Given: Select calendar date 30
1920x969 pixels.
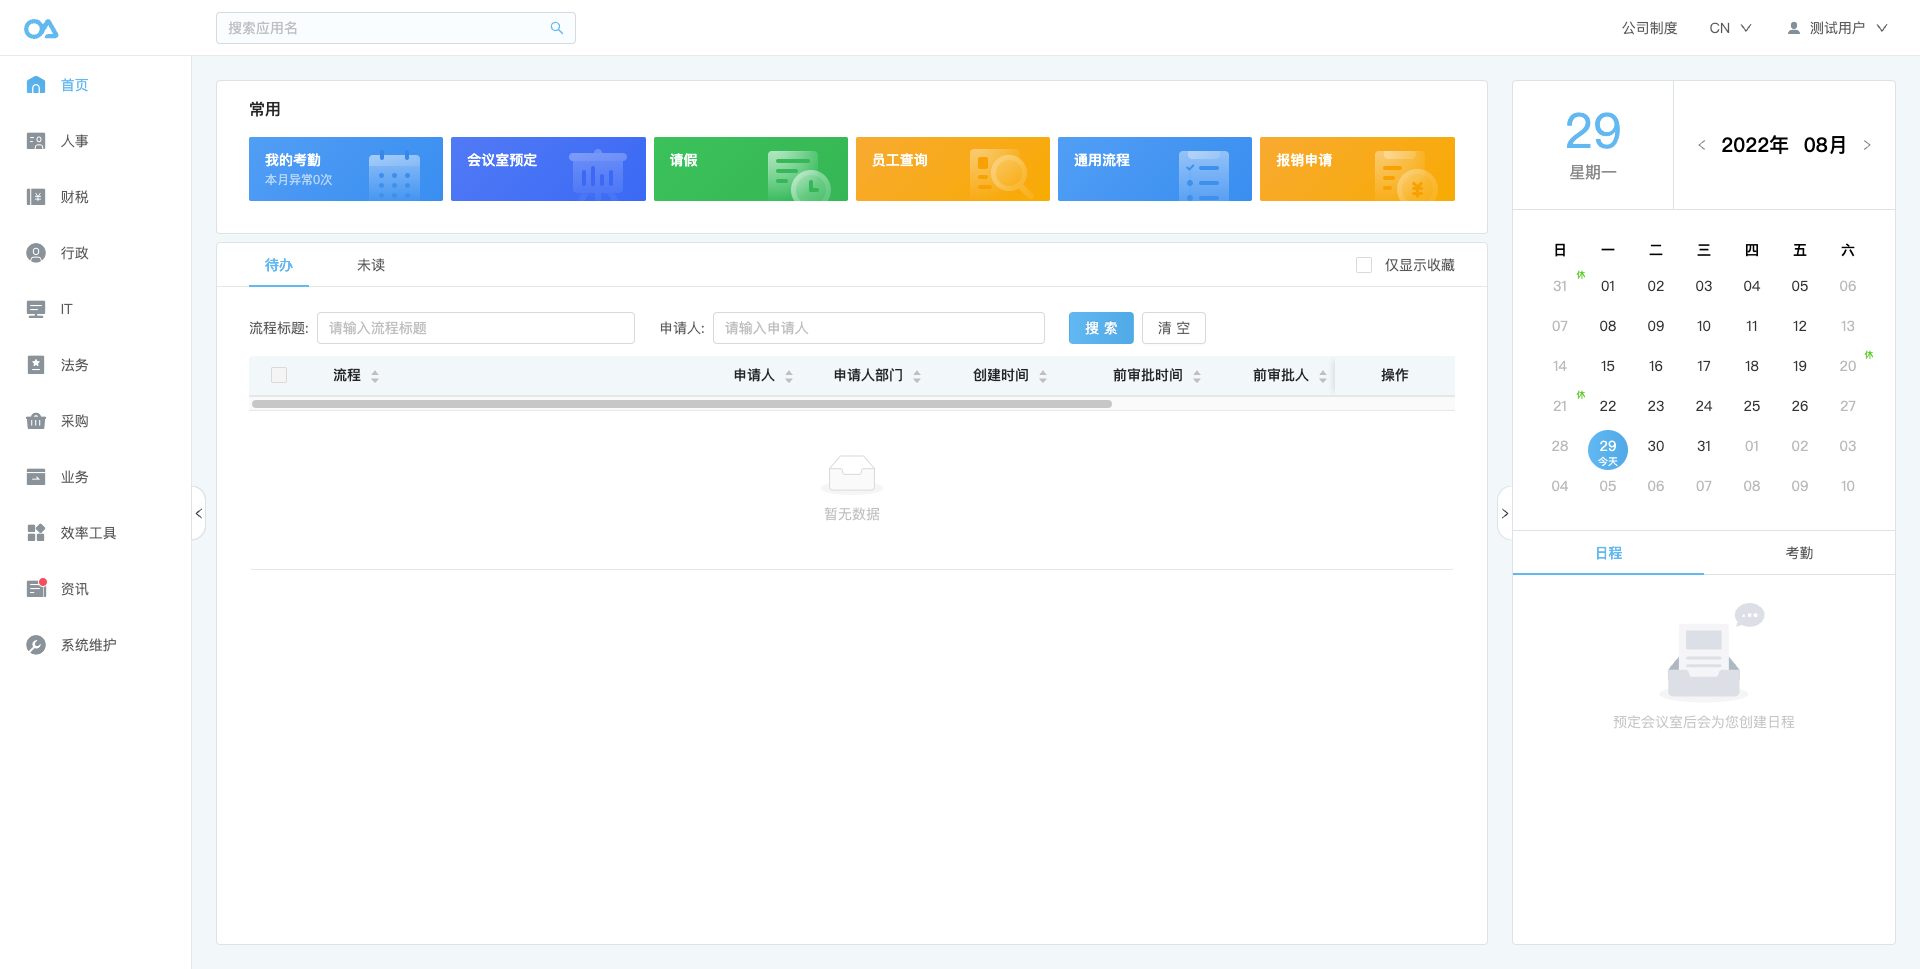Looking at the screenshot, I should pos(1656,446).
